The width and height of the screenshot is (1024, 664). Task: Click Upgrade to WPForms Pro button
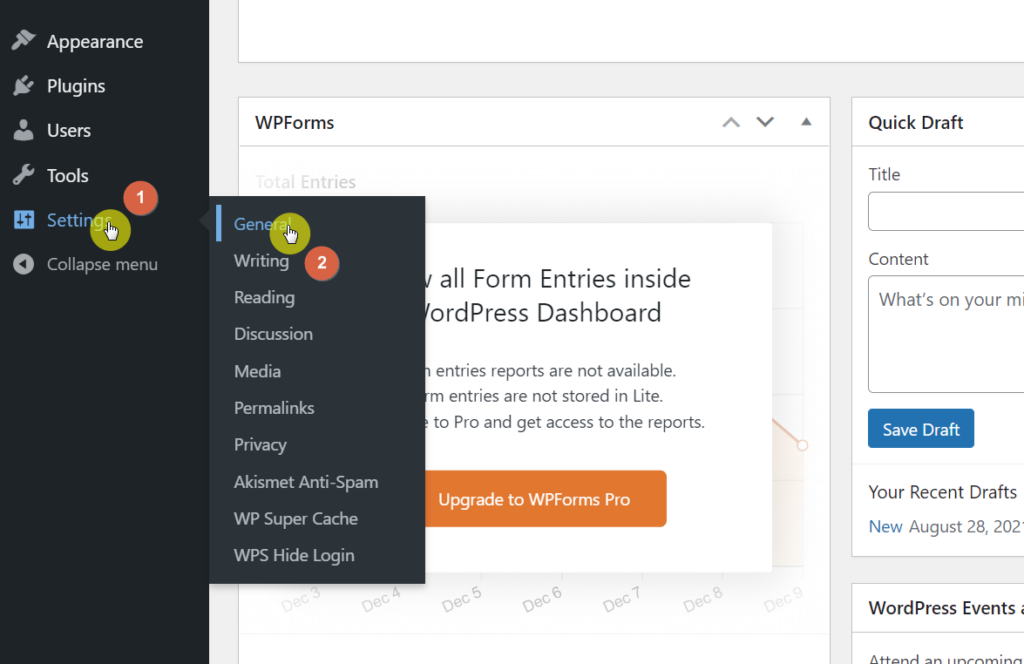click(x=545, y=499)
